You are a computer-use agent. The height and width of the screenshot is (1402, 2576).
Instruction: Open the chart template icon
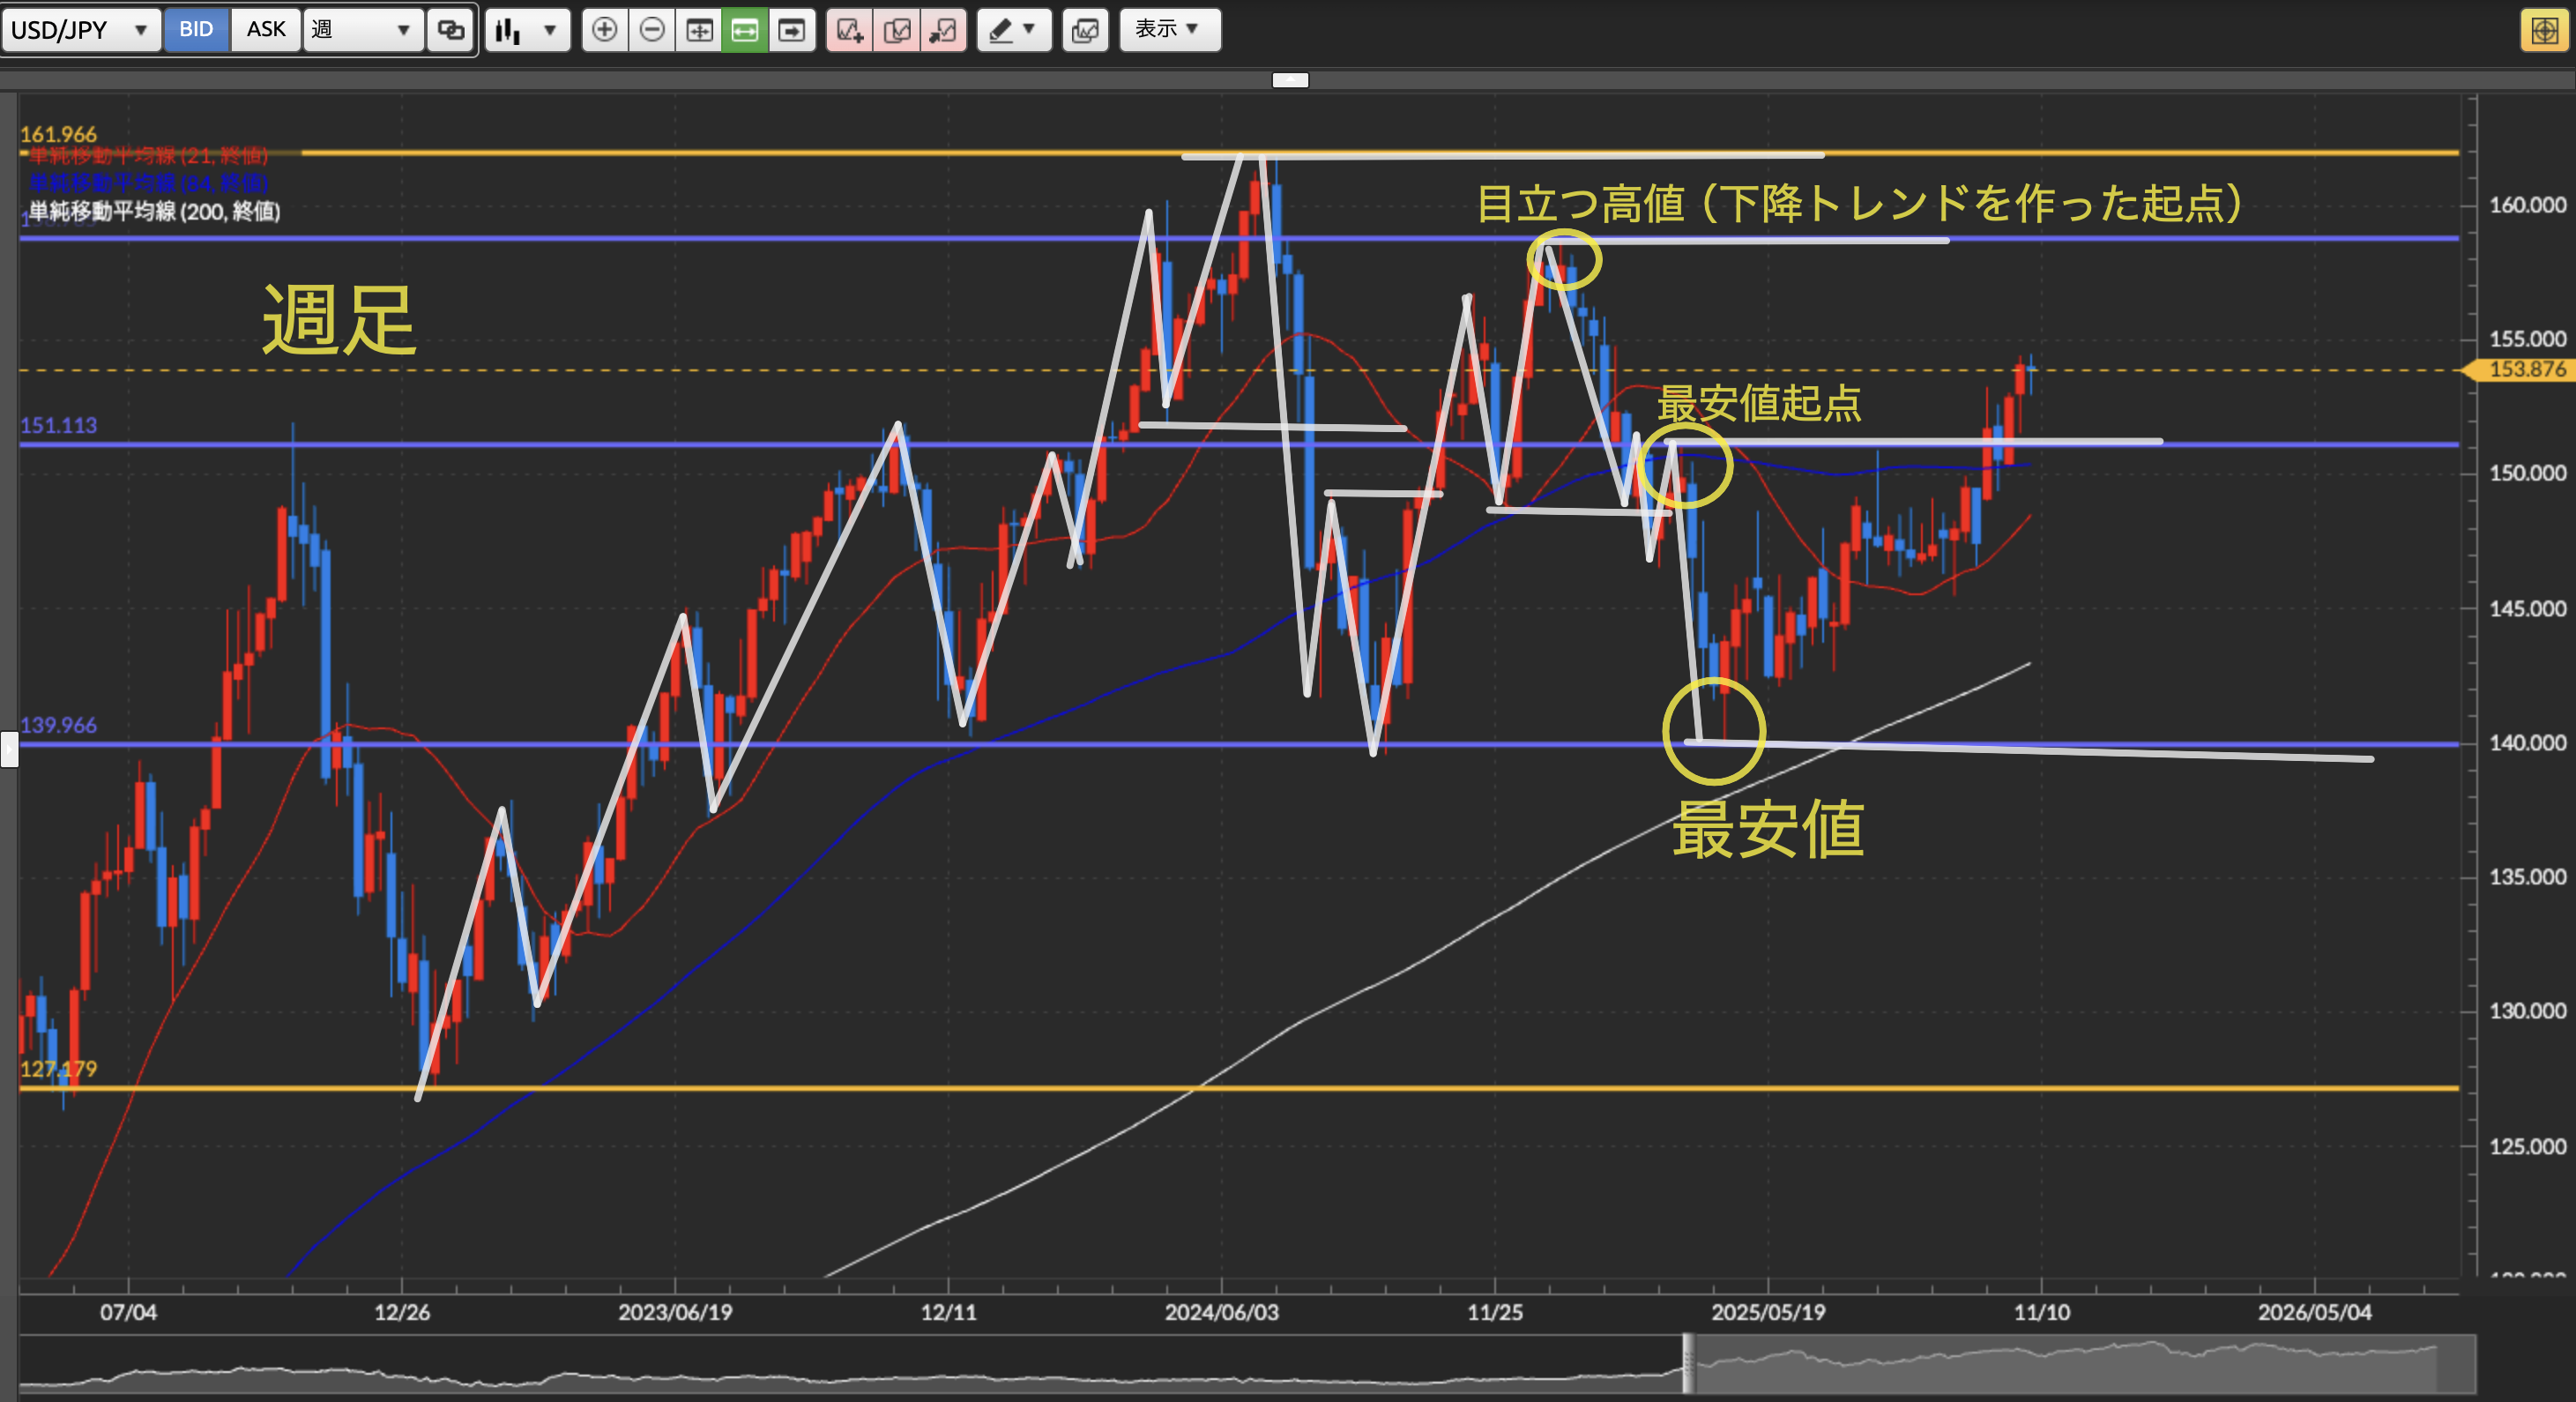[1085, 30]
